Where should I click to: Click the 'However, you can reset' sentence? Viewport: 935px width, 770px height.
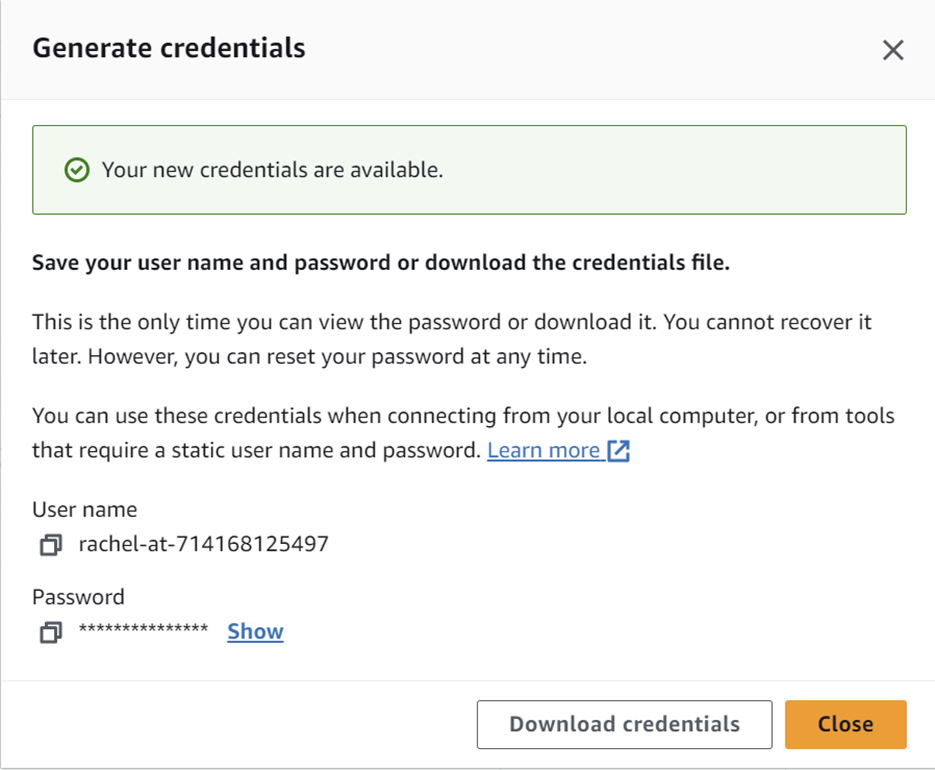(338, 357)
